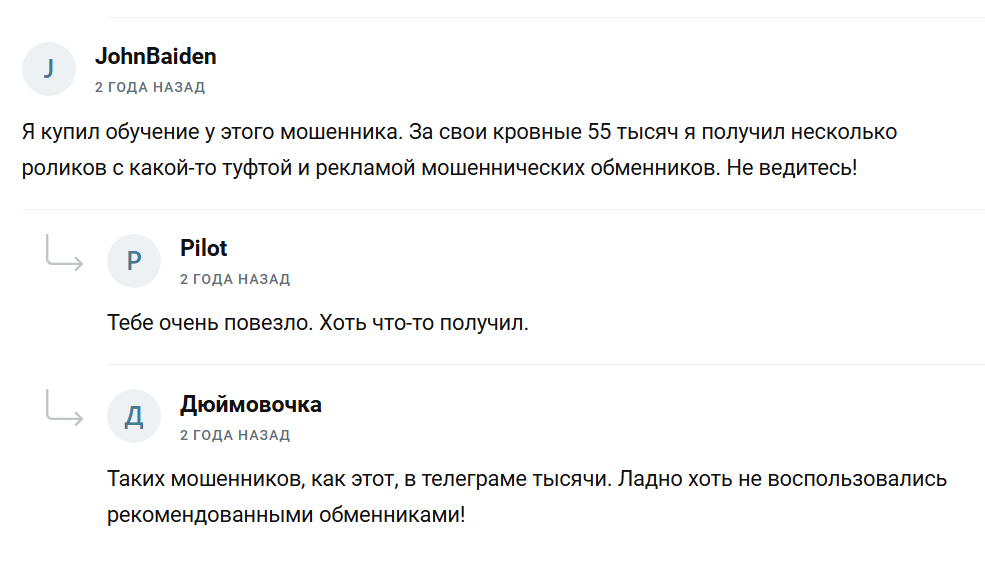The image size is (985, 580).
Task: Click the reply arrow beside Pilot's comment
Action: pyautogui.click(x=64, y=254)
